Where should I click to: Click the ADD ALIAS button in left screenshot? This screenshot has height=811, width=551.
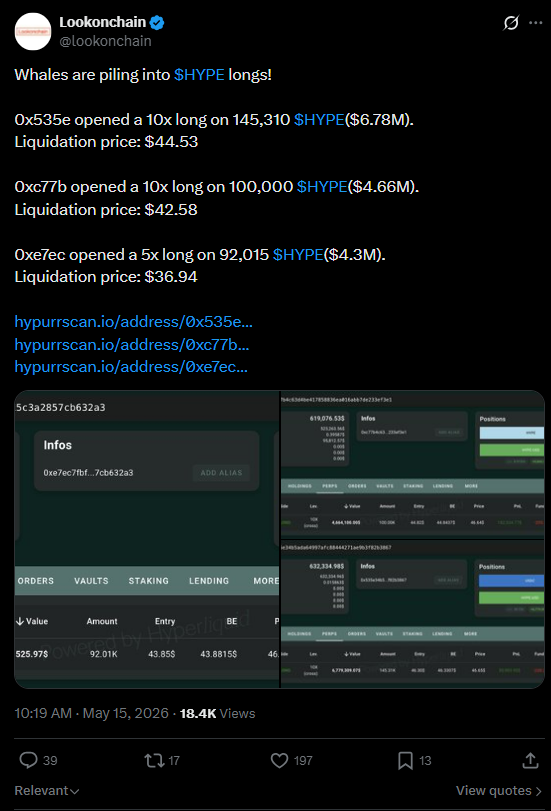coord(221,473)
